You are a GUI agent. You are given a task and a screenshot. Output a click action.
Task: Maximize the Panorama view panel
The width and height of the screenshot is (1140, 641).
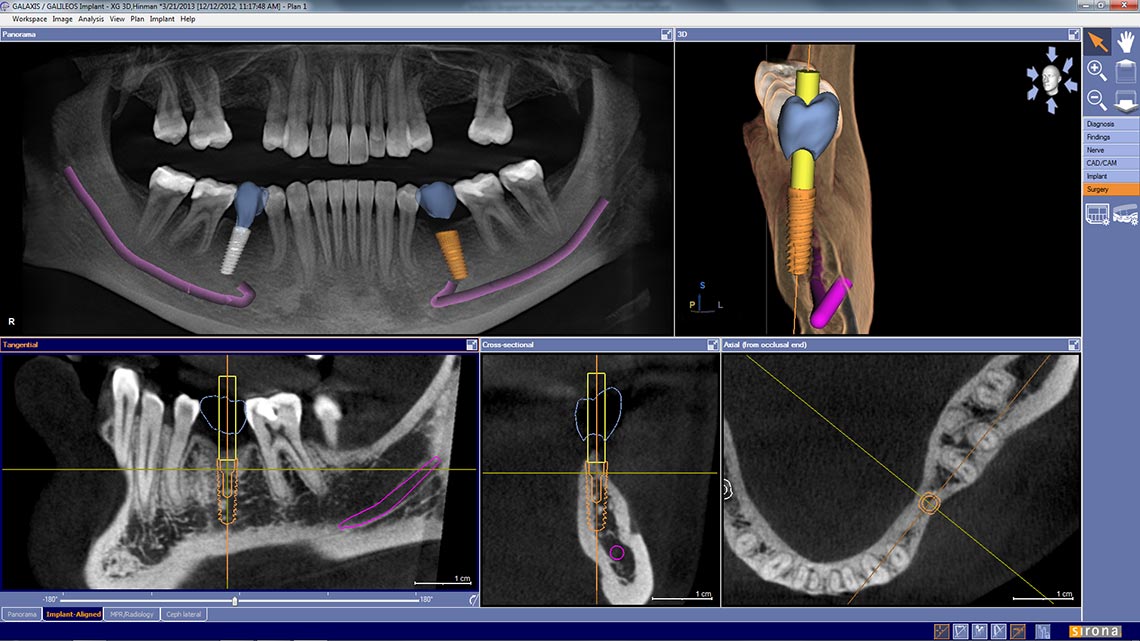pyautogui.click(x=667, y=34)
